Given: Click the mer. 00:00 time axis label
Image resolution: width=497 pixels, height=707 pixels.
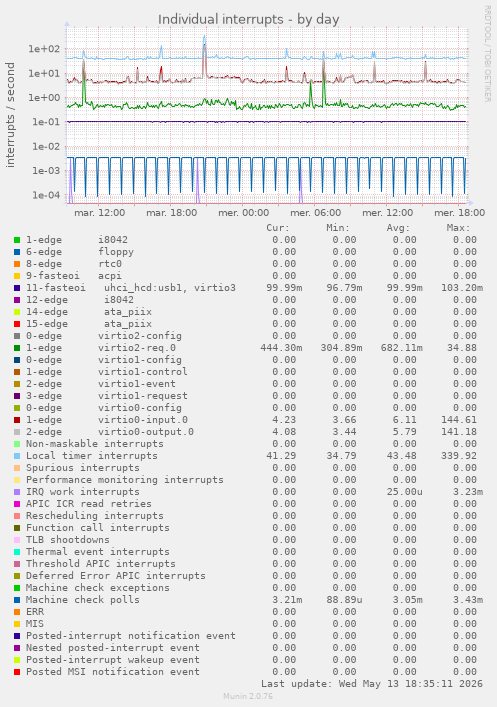Looking at the screenshot, I should tap(244, 213).
